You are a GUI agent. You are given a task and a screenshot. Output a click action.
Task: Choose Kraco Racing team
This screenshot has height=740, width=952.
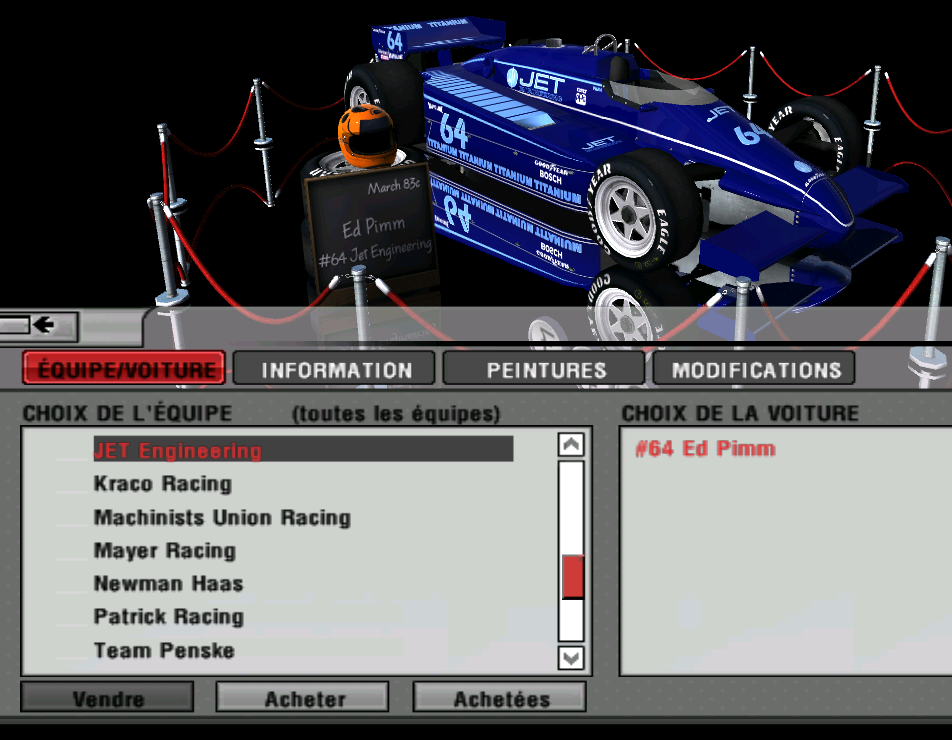point(163,484)
